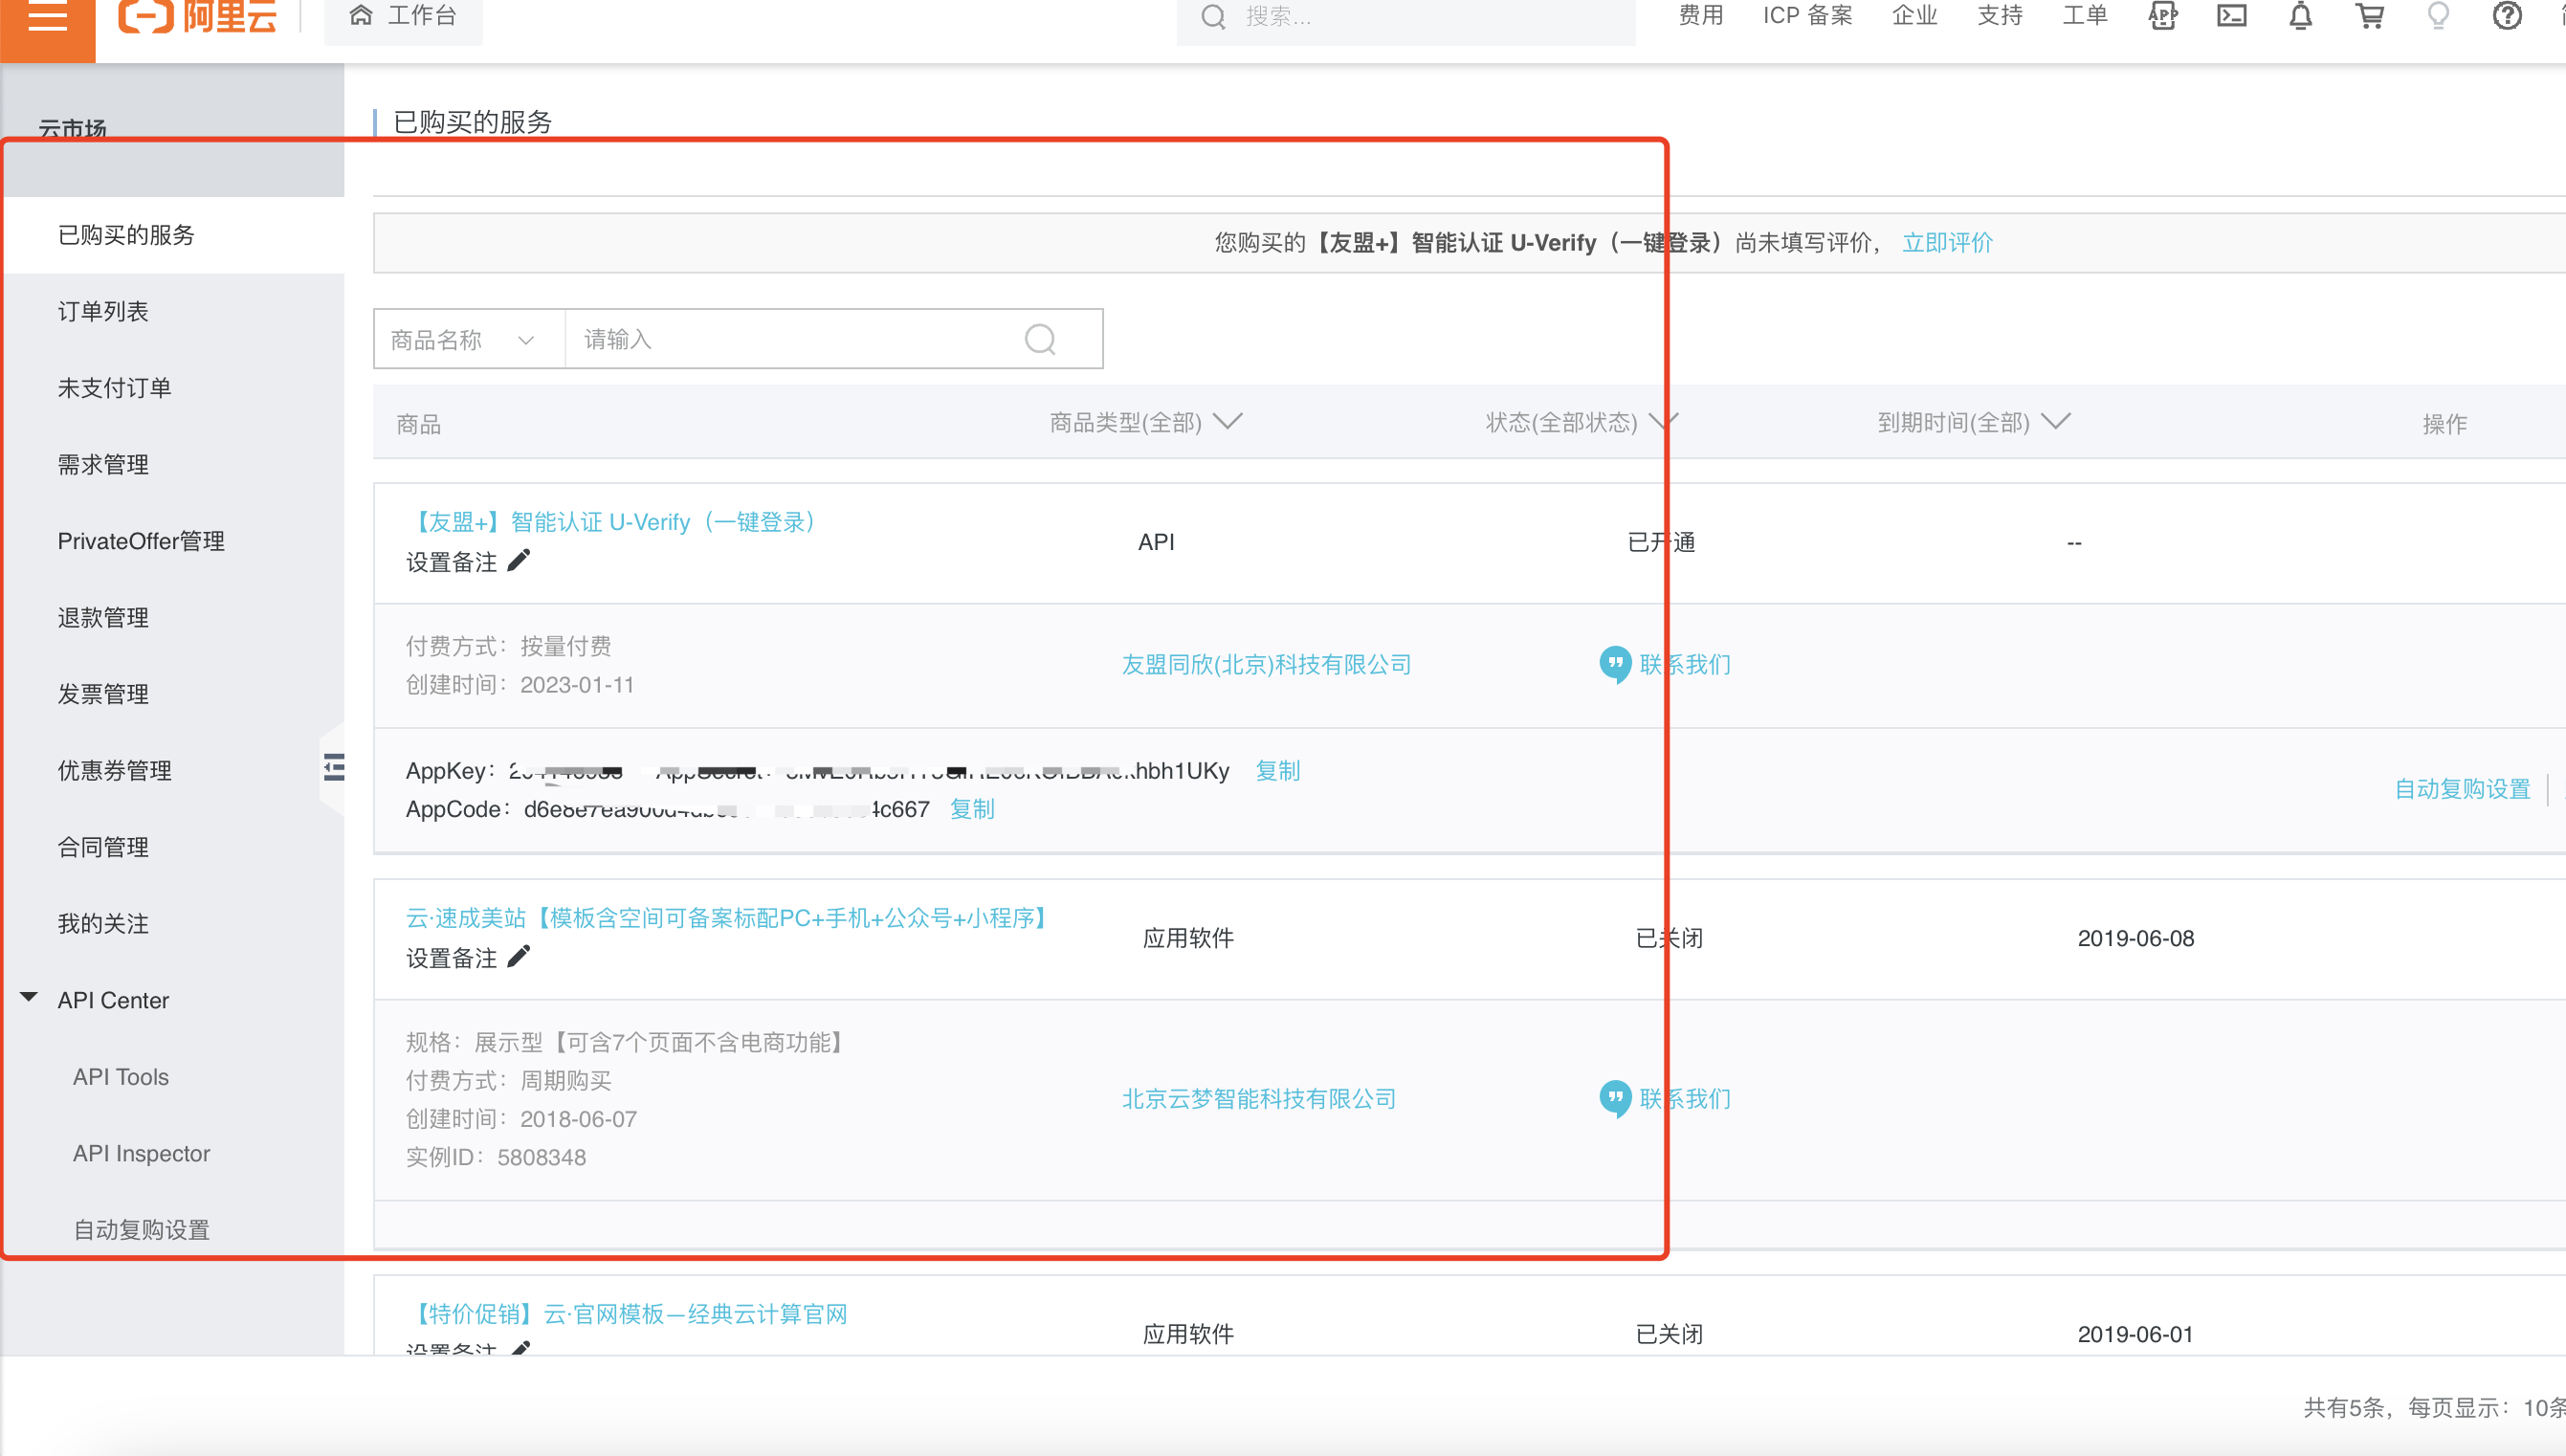Image resolution: width=2566 pixels, height=1456 pixels.
Task: Open 发票管理 in the sidebar menu
Action: 103,695
